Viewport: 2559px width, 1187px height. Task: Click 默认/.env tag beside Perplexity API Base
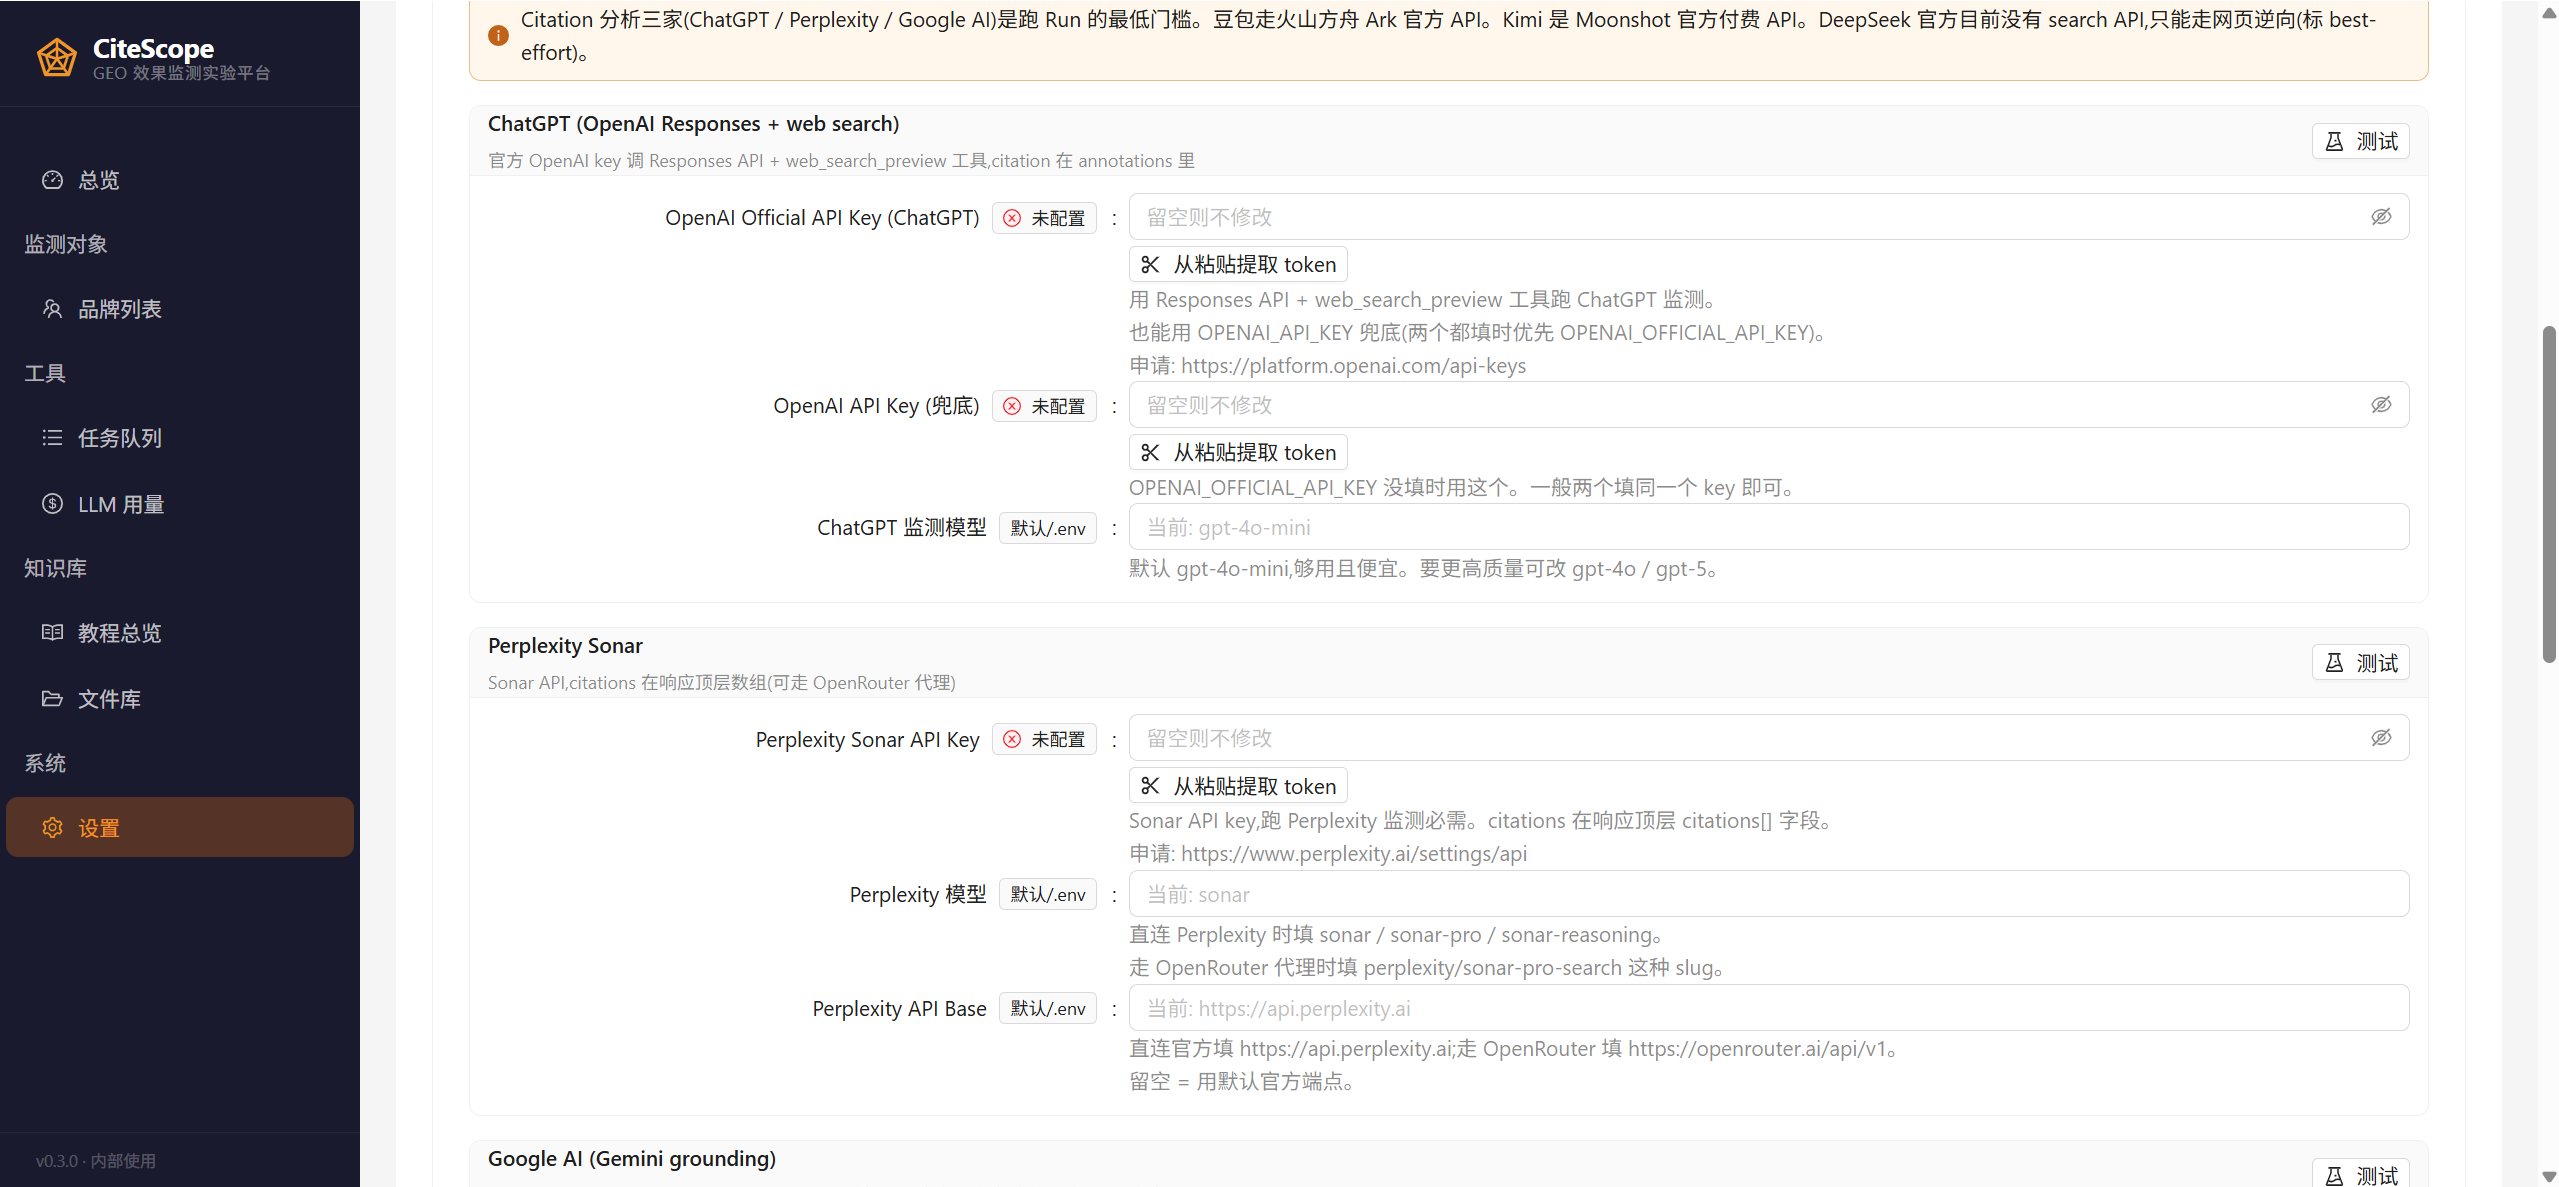coord(1047,1009)
